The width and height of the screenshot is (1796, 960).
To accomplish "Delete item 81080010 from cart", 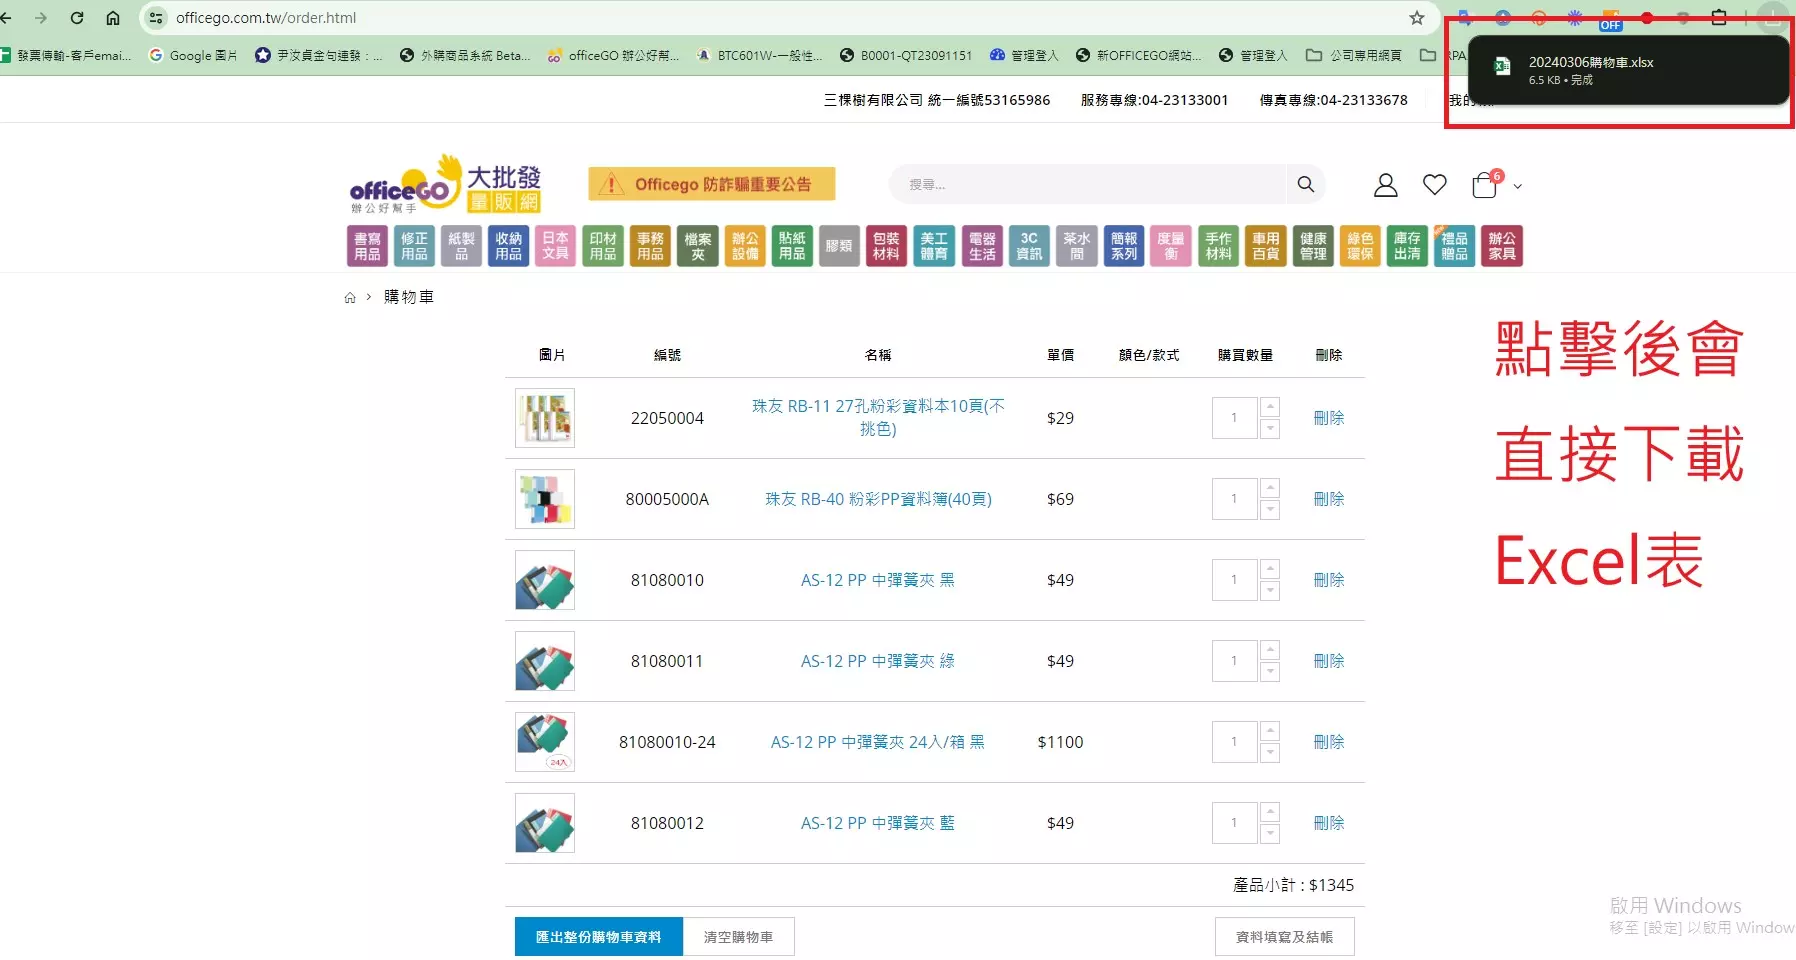I will click(1329, 580).
